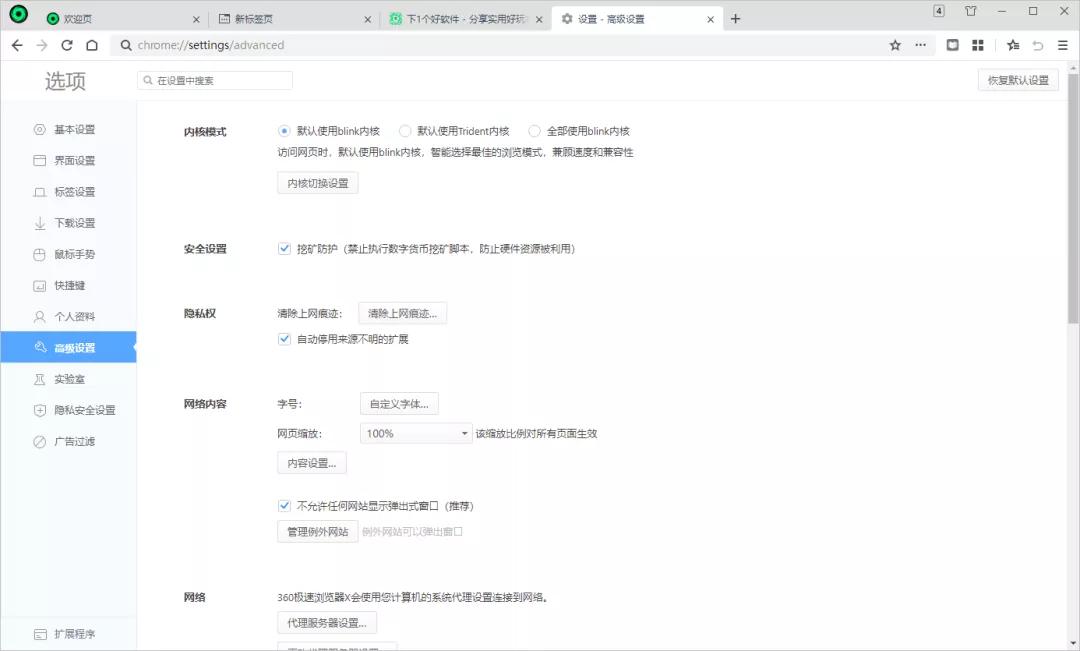Open the 广告过滤 settings section
Viewport: 1080px width, 651px height.
70,440
